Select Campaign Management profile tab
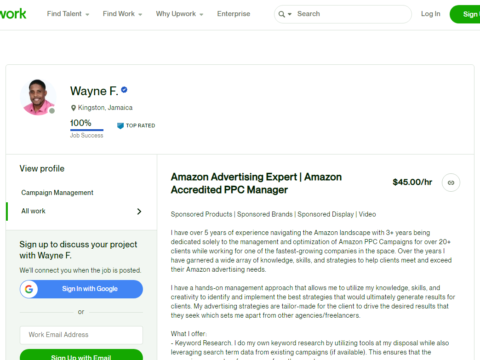This screenshot has height=360, width=480. (x=57, y=193)
